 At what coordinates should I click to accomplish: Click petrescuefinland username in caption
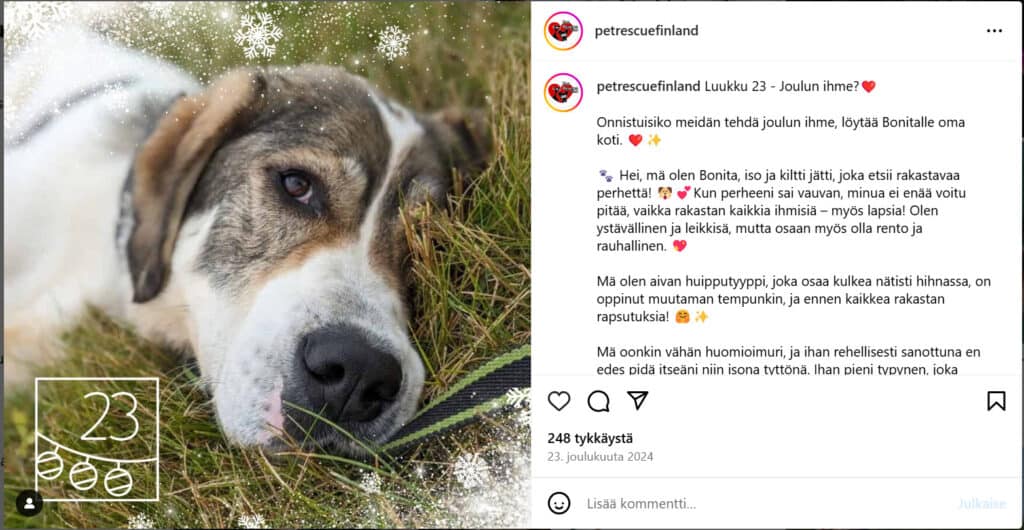point(648,87)
